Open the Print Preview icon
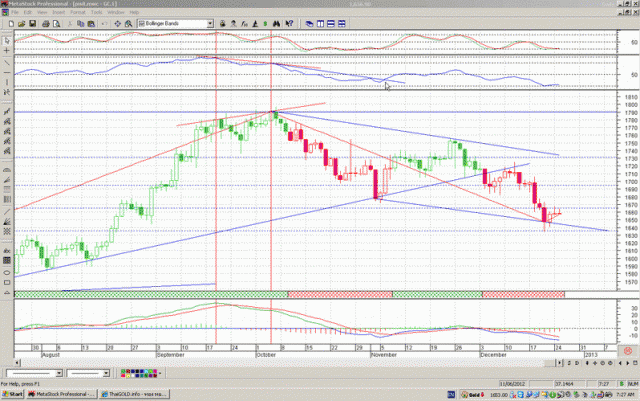 56,24
